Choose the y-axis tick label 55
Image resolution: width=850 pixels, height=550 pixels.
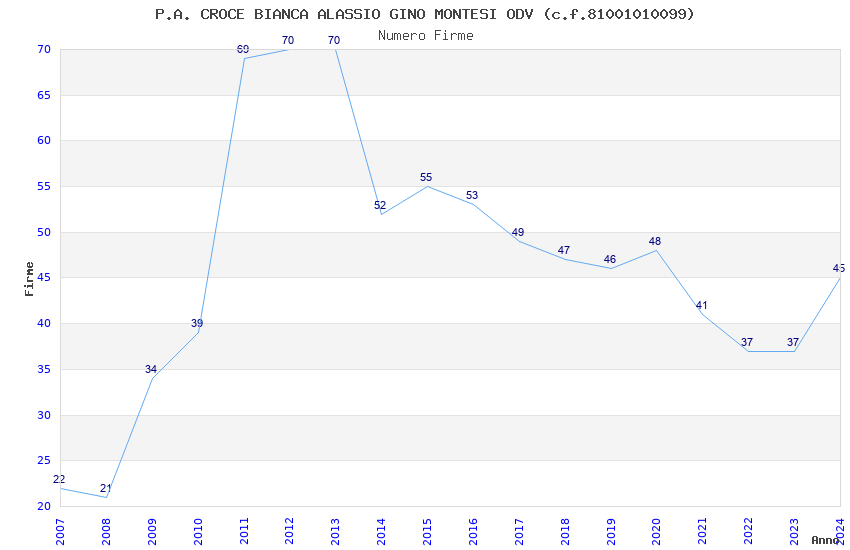click(44, 186)
